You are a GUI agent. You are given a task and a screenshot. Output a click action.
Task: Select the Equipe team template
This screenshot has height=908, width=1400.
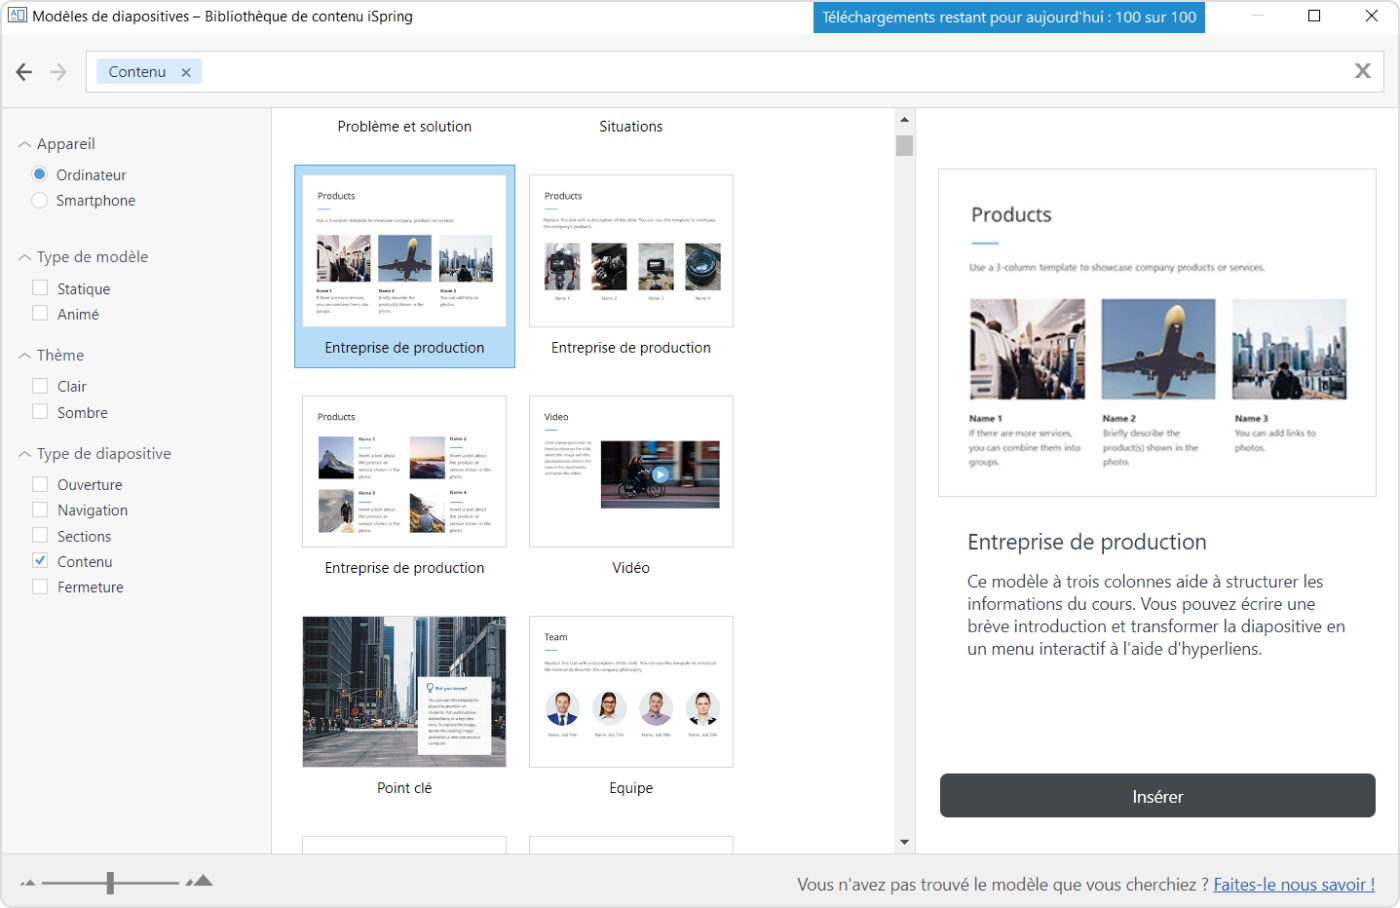point(631,692)
